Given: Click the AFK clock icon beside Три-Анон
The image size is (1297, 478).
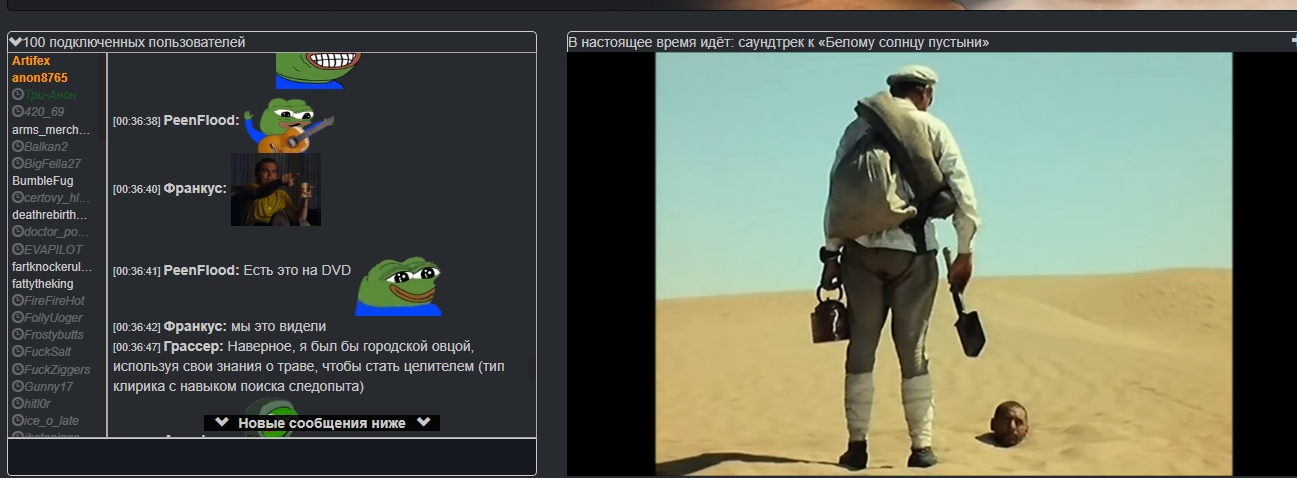Looking at the screenshot, I should coord(18,95).
